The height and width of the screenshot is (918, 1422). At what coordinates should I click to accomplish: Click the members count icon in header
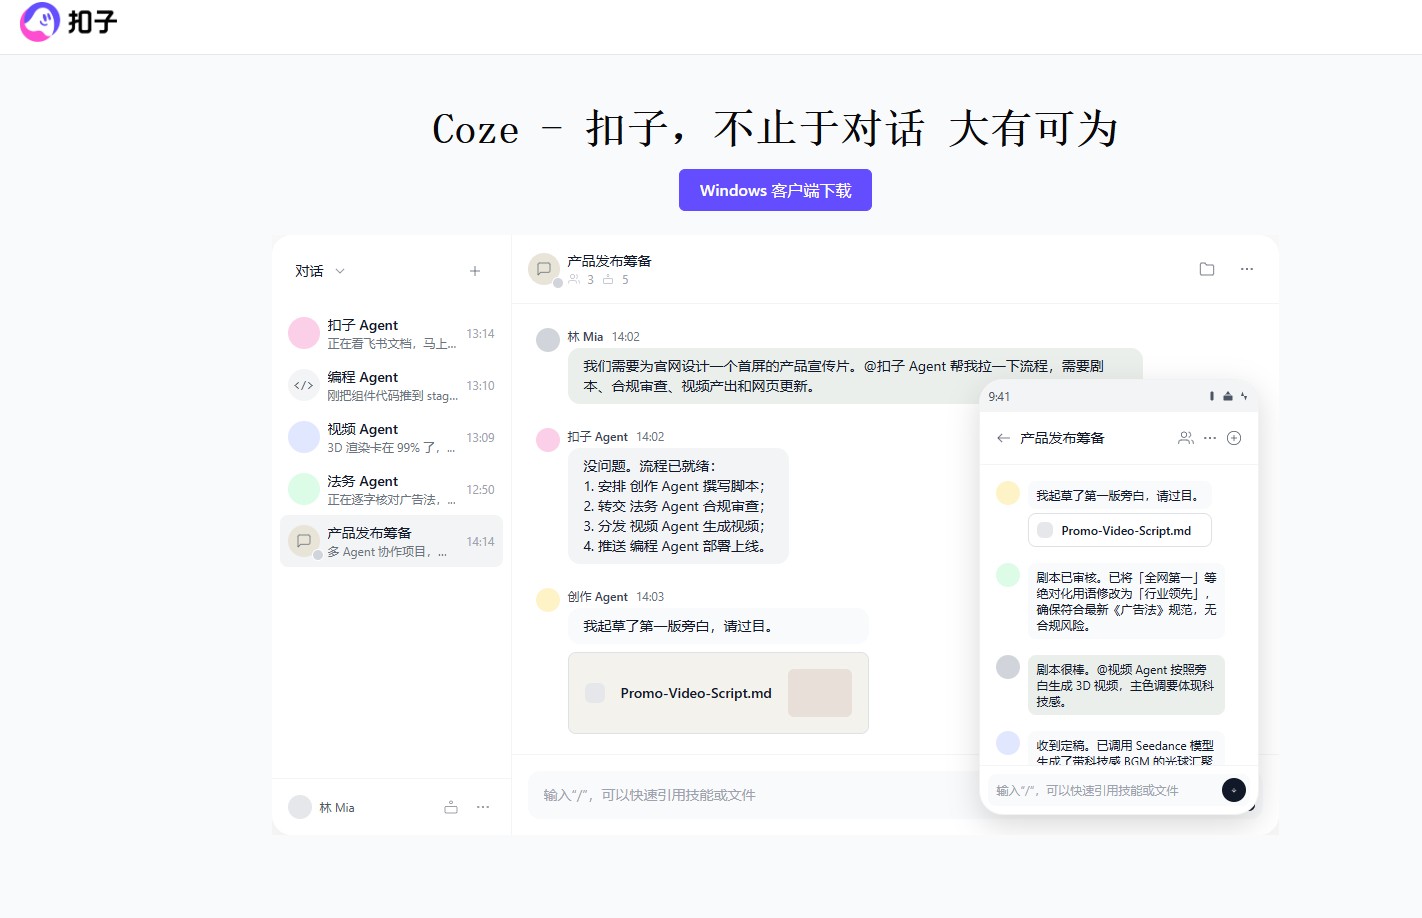click(574, 280)
